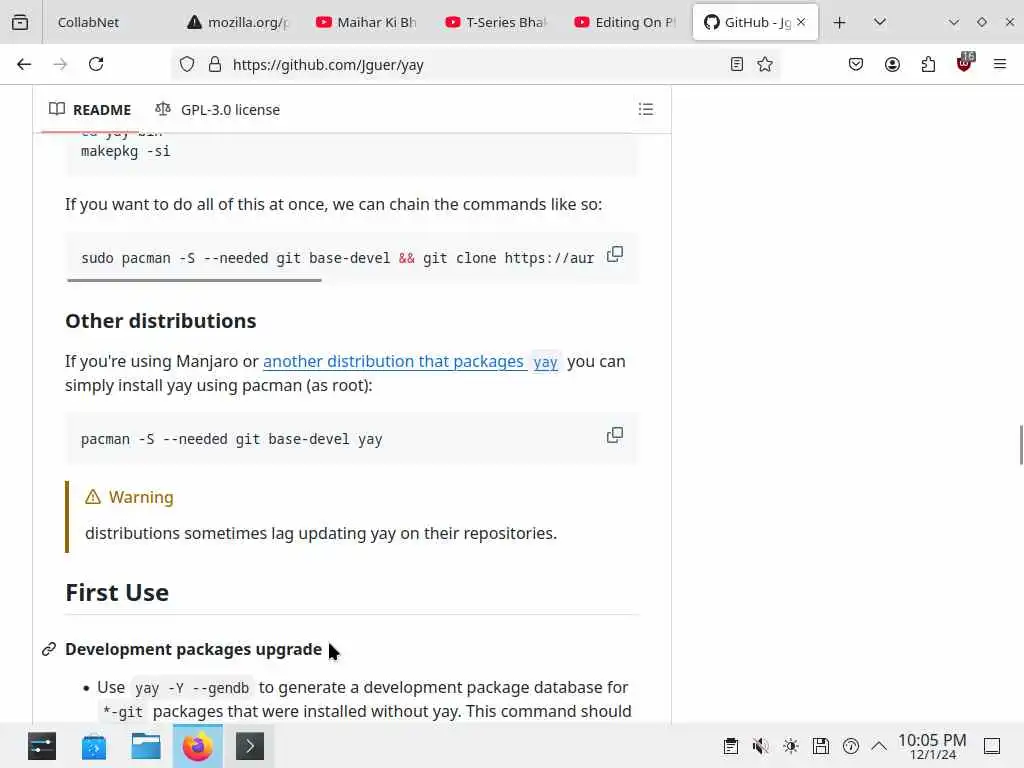The width and height of the screenshot is (1024, 768).
Task: Click Development packages upgrade heading
Action: click(x=193, y=649)
